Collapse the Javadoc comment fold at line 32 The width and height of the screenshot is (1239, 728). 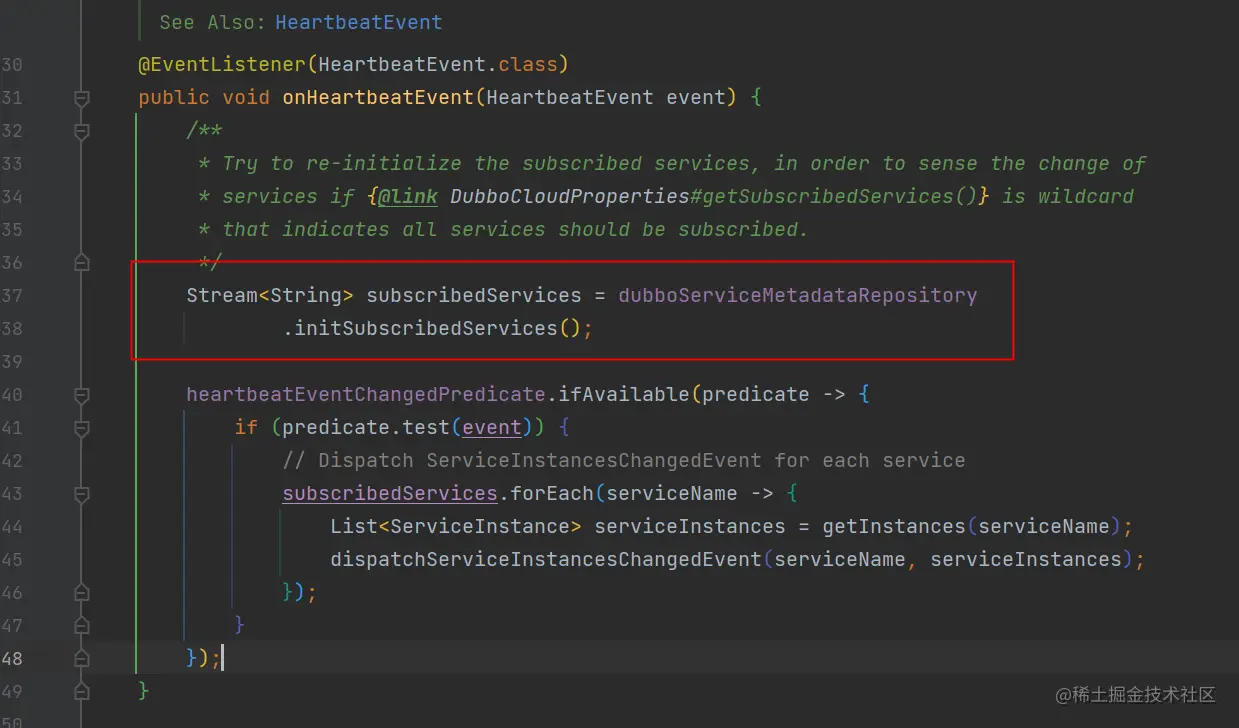[x=82, y=131]
